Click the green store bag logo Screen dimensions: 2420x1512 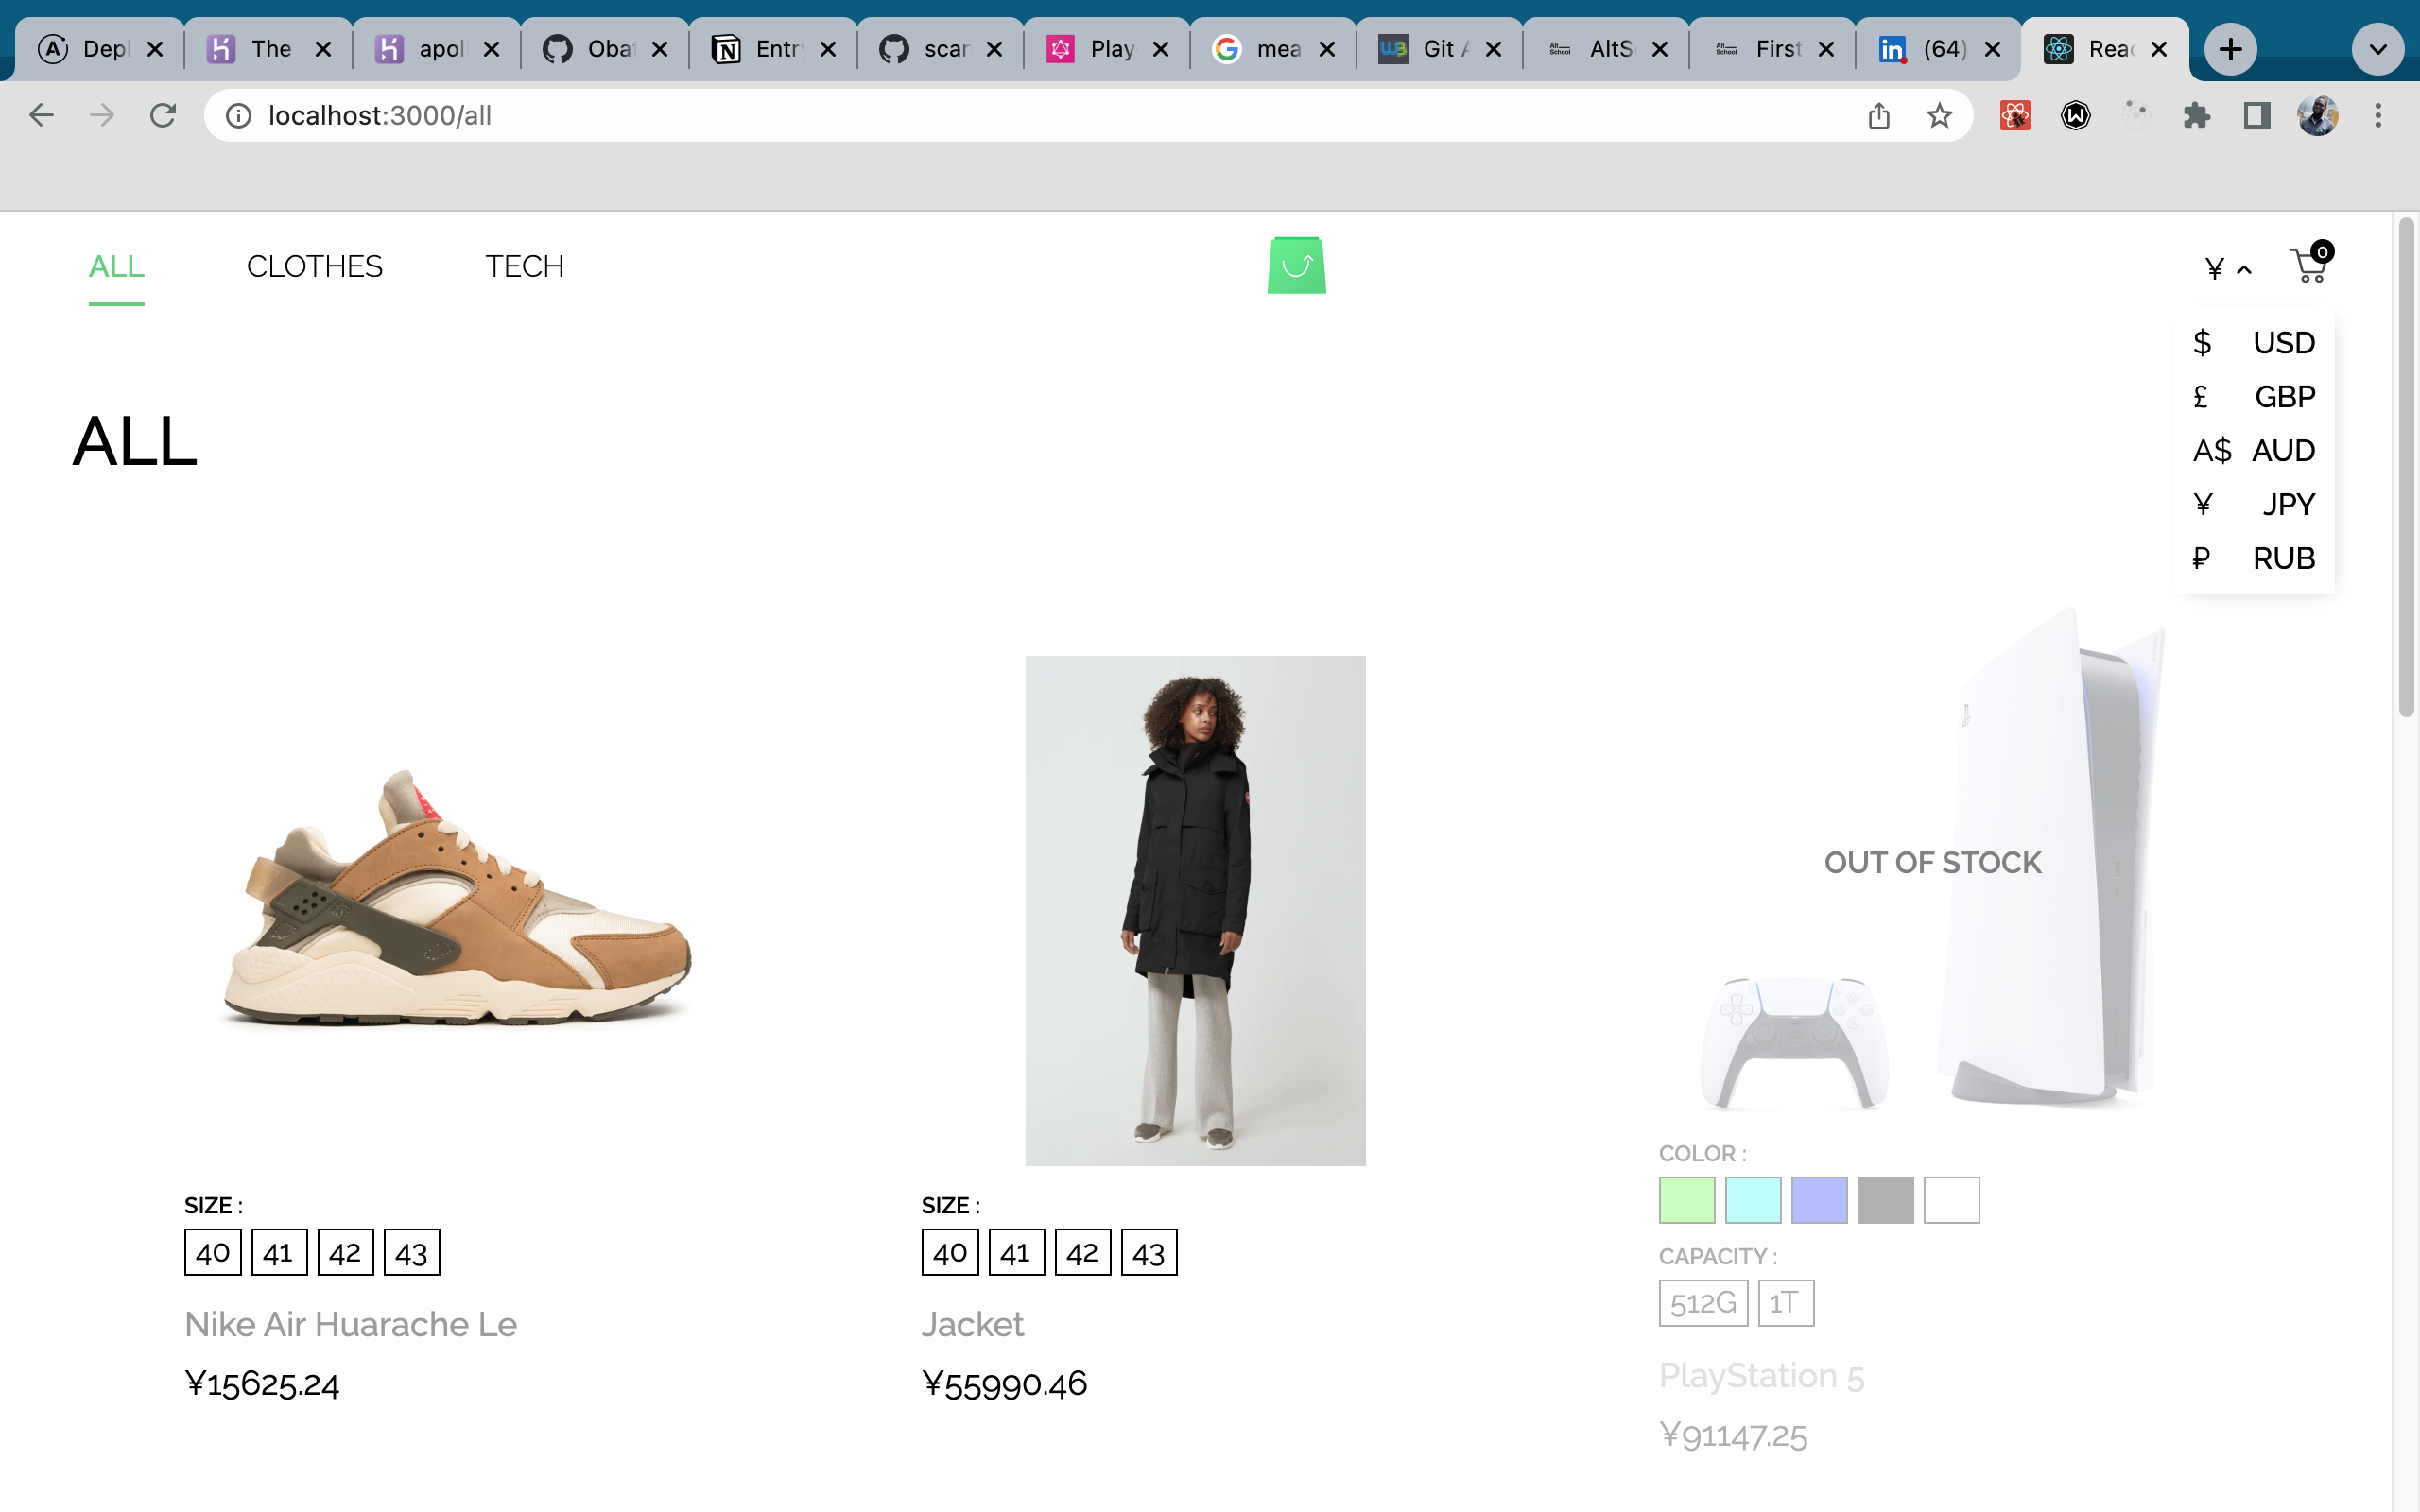click(1297, 265)
